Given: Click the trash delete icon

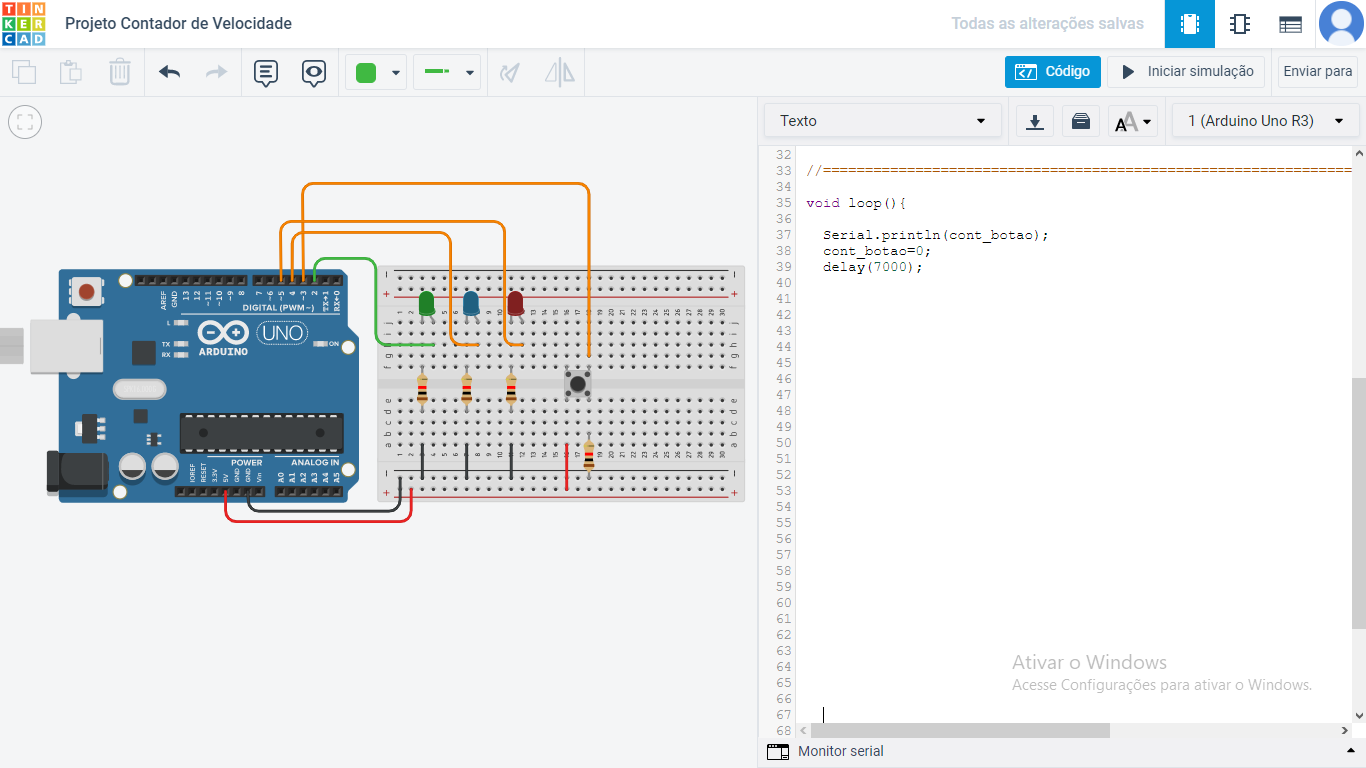Looking at the screenshot, I should coord(119,72).
